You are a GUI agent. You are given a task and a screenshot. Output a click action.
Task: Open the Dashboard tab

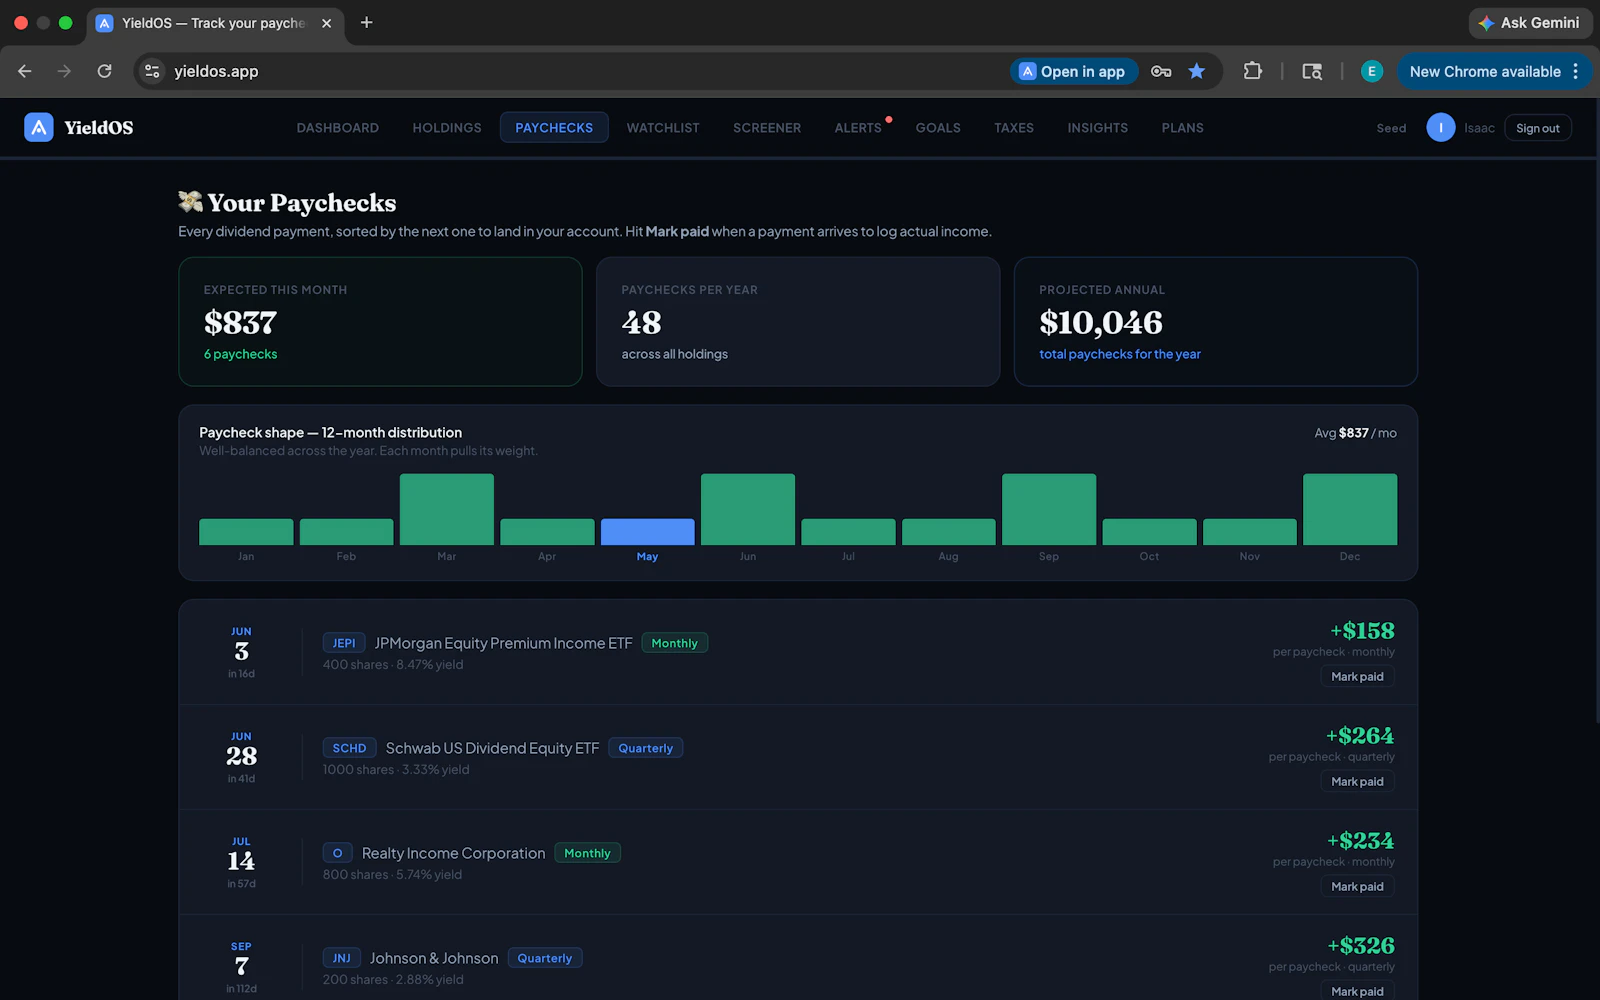click(338, 128)
